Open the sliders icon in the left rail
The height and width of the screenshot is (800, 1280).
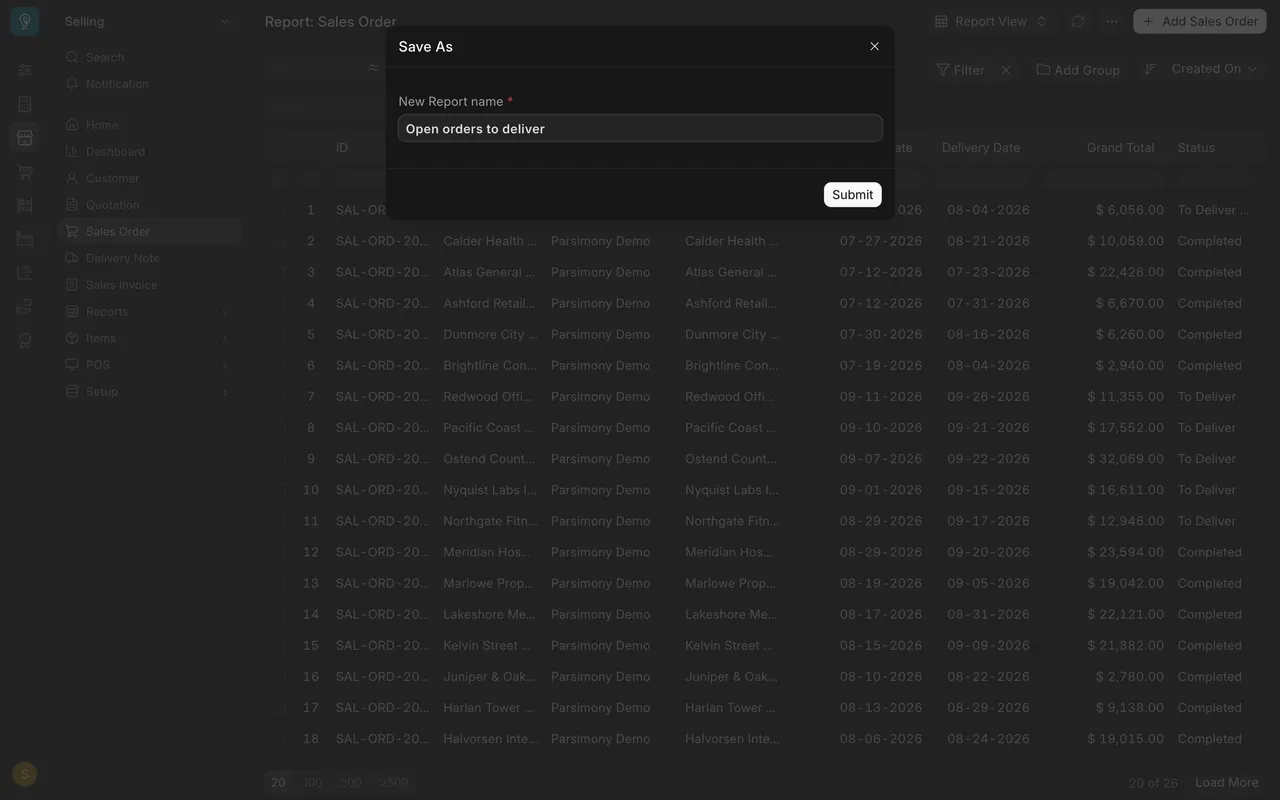(25, 70)
